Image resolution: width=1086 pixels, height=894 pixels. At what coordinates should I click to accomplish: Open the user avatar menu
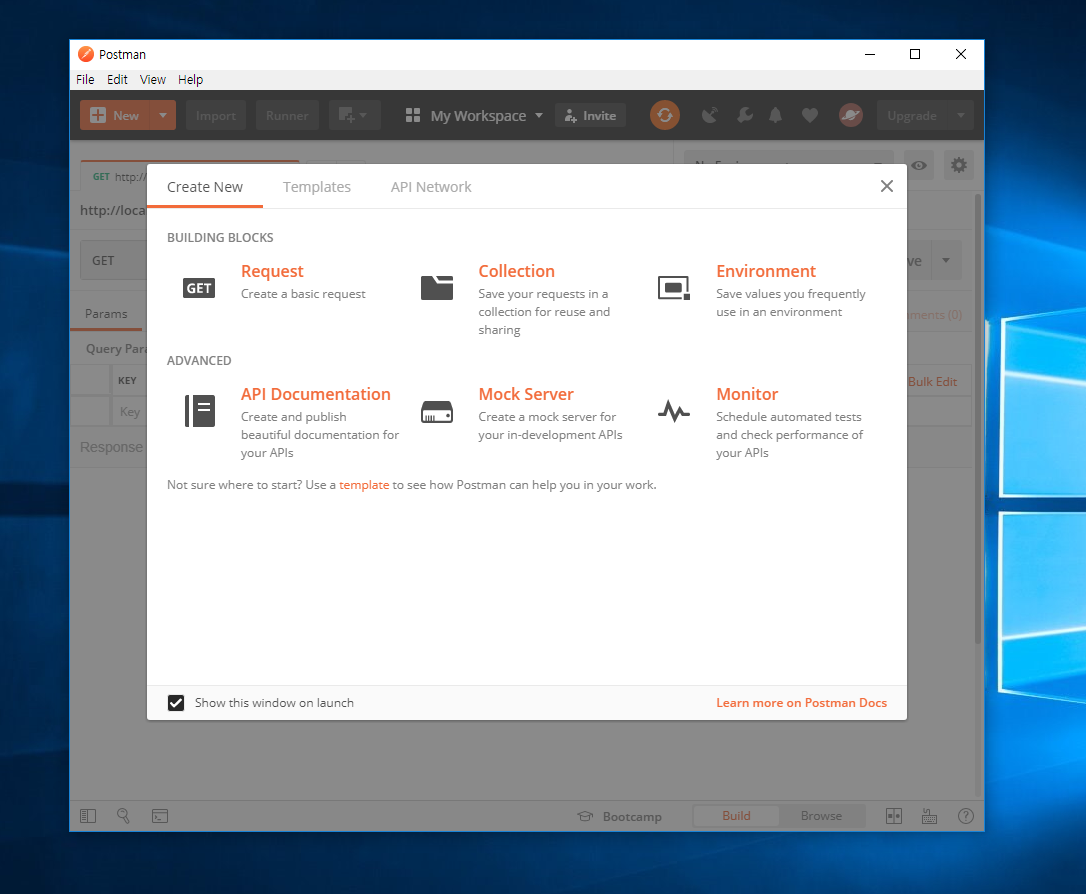(851, 115)
